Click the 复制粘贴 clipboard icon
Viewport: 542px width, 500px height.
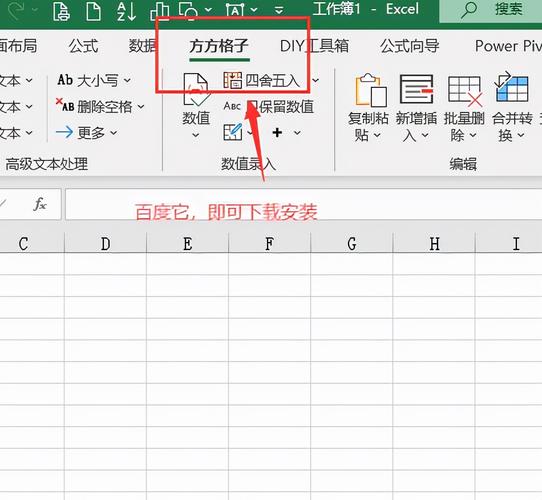(x=371, y=90)
